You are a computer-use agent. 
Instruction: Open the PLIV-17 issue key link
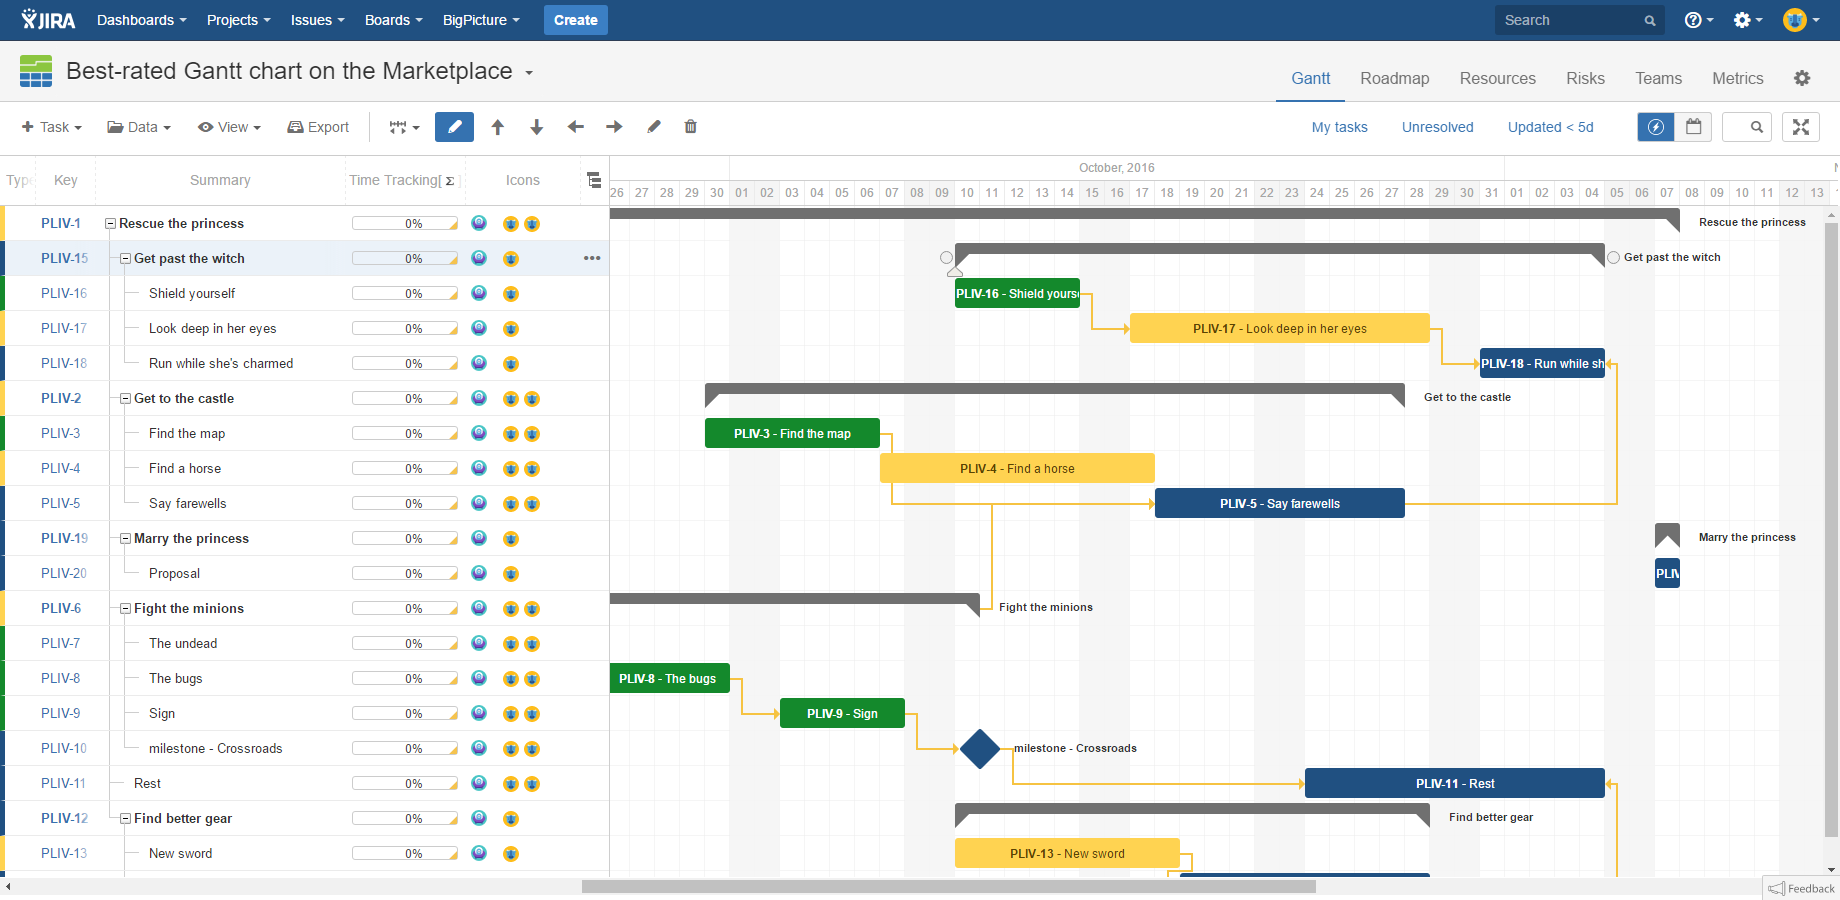(64, 328)
